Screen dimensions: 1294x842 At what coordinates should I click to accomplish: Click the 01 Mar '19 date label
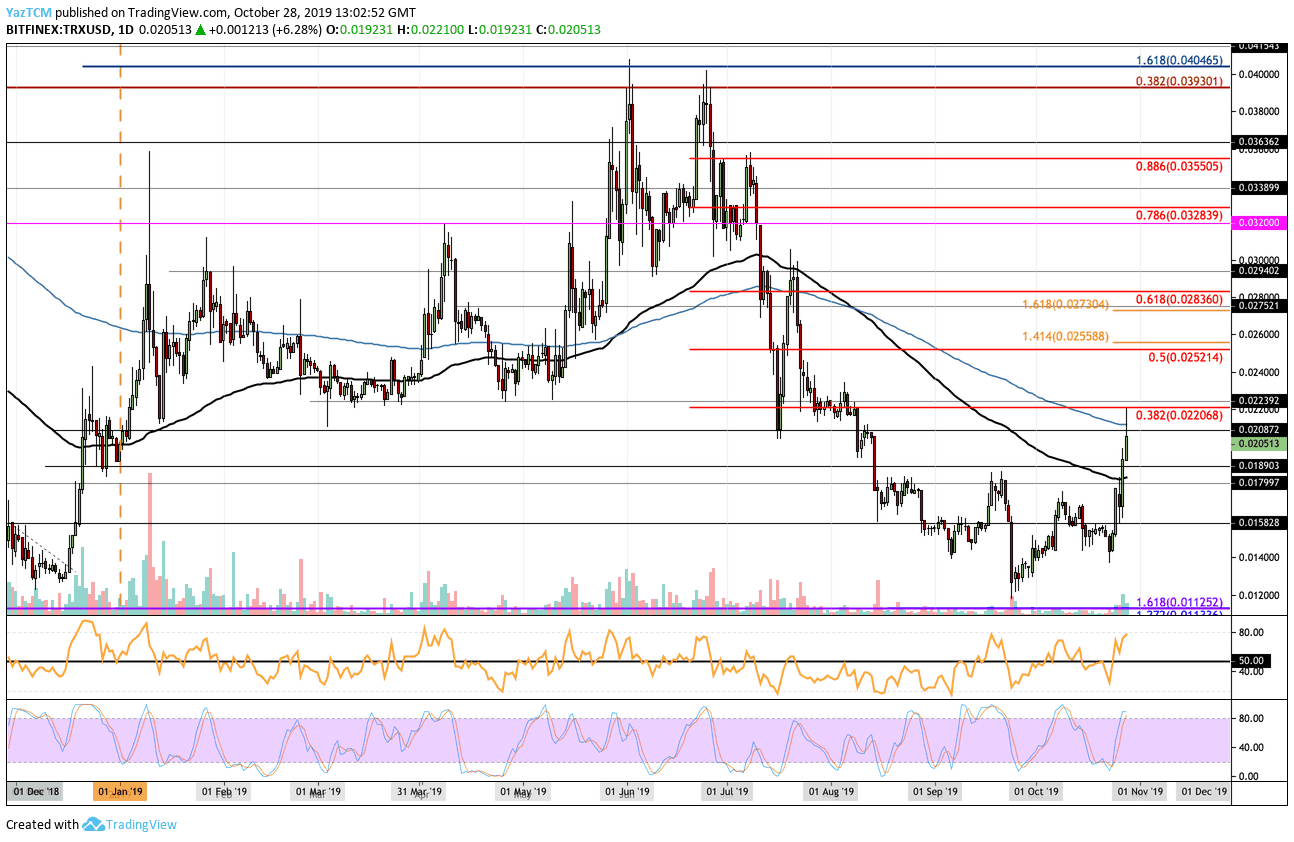point(319,791)
